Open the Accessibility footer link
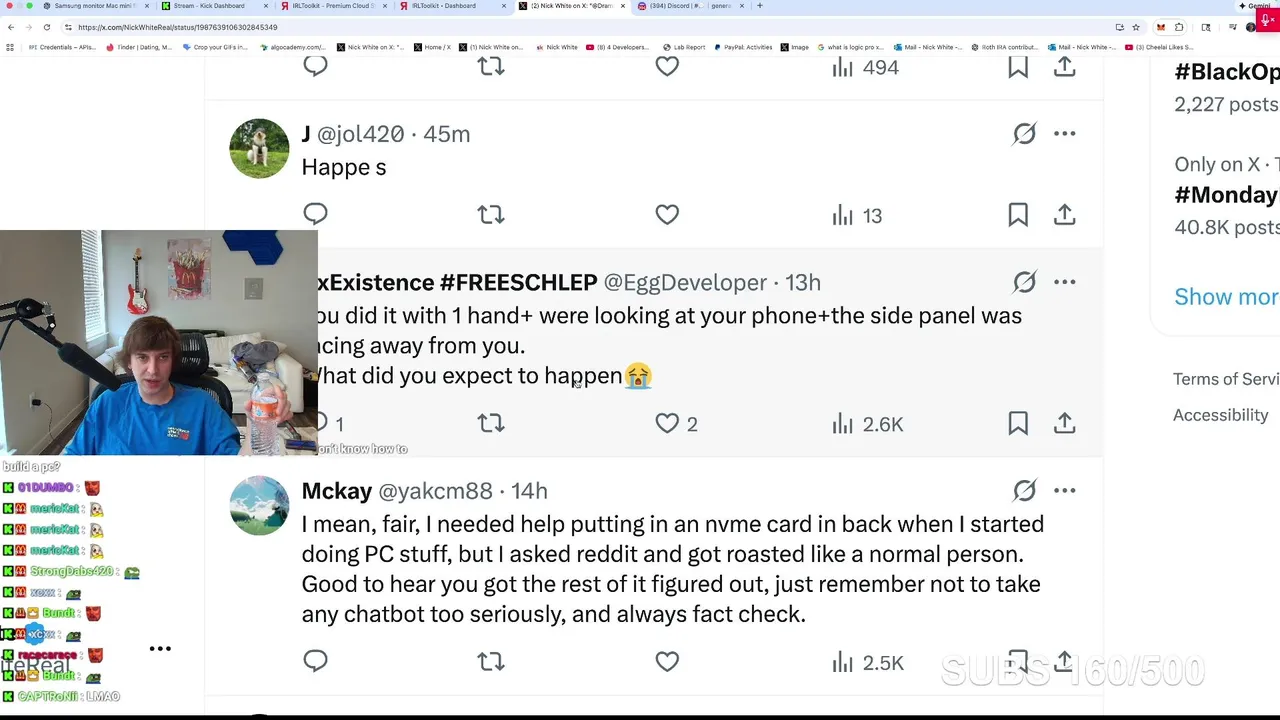 pyautogui.click(x=1220, y=415)
